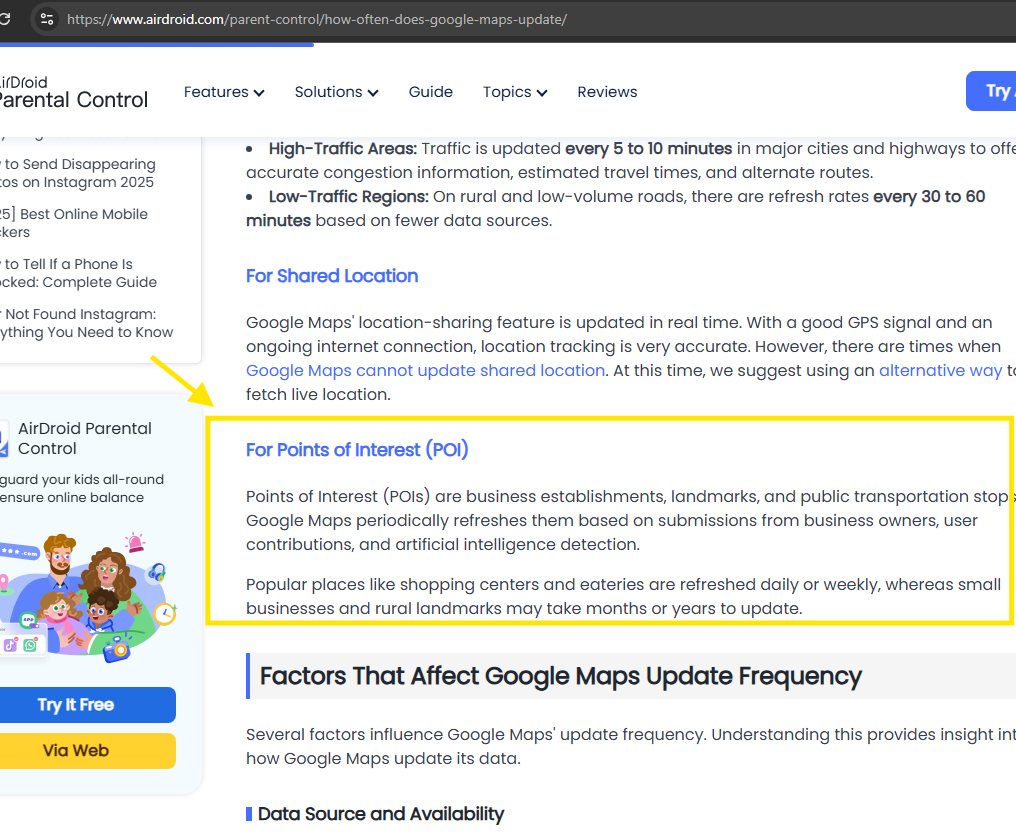Go to the Guide page
1016x834 pixels.
coord(430,92)
